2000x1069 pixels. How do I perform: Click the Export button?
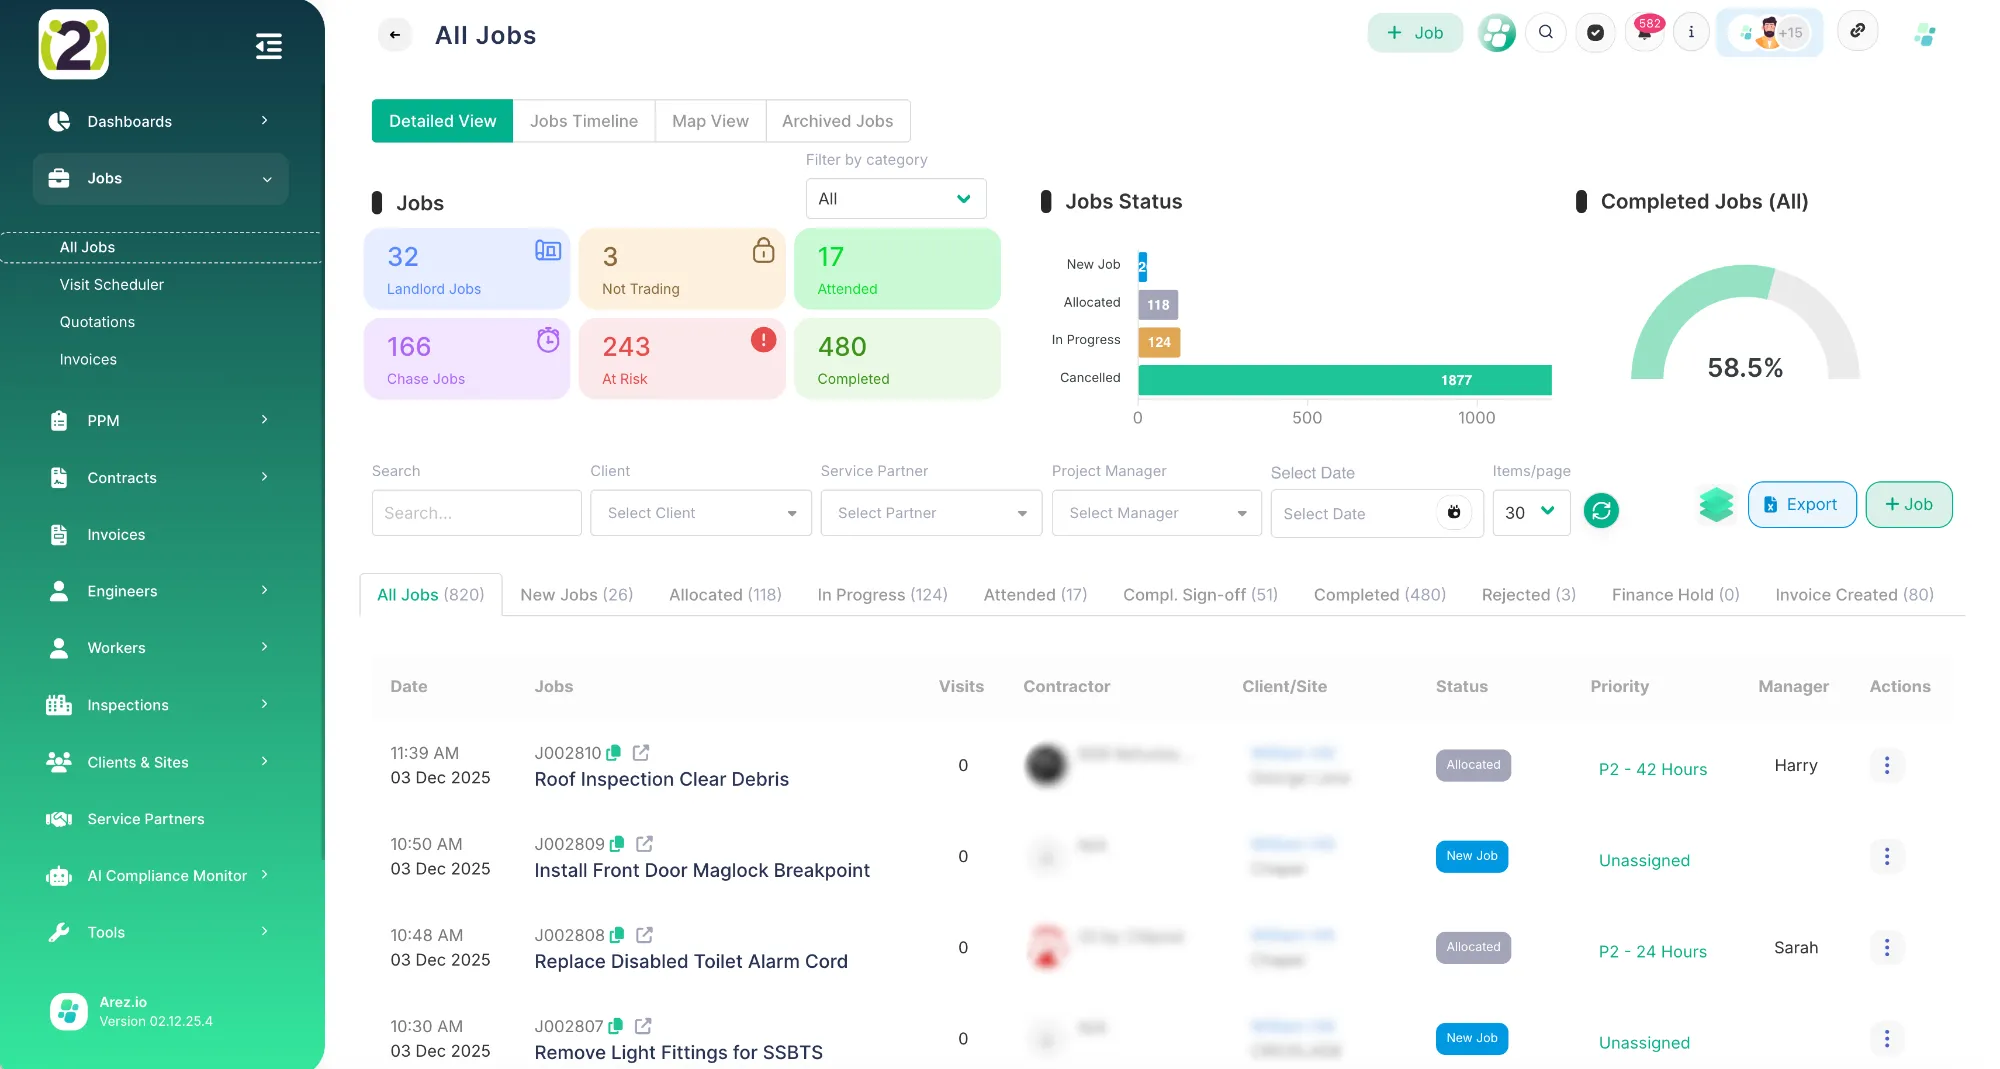pos(1801,505)
